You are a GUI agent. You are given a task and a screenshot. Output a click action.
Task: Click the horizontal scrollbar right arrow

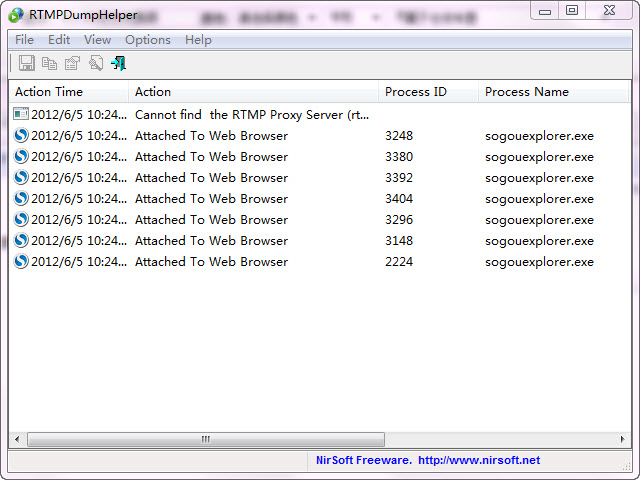click(x=622, y=439)
